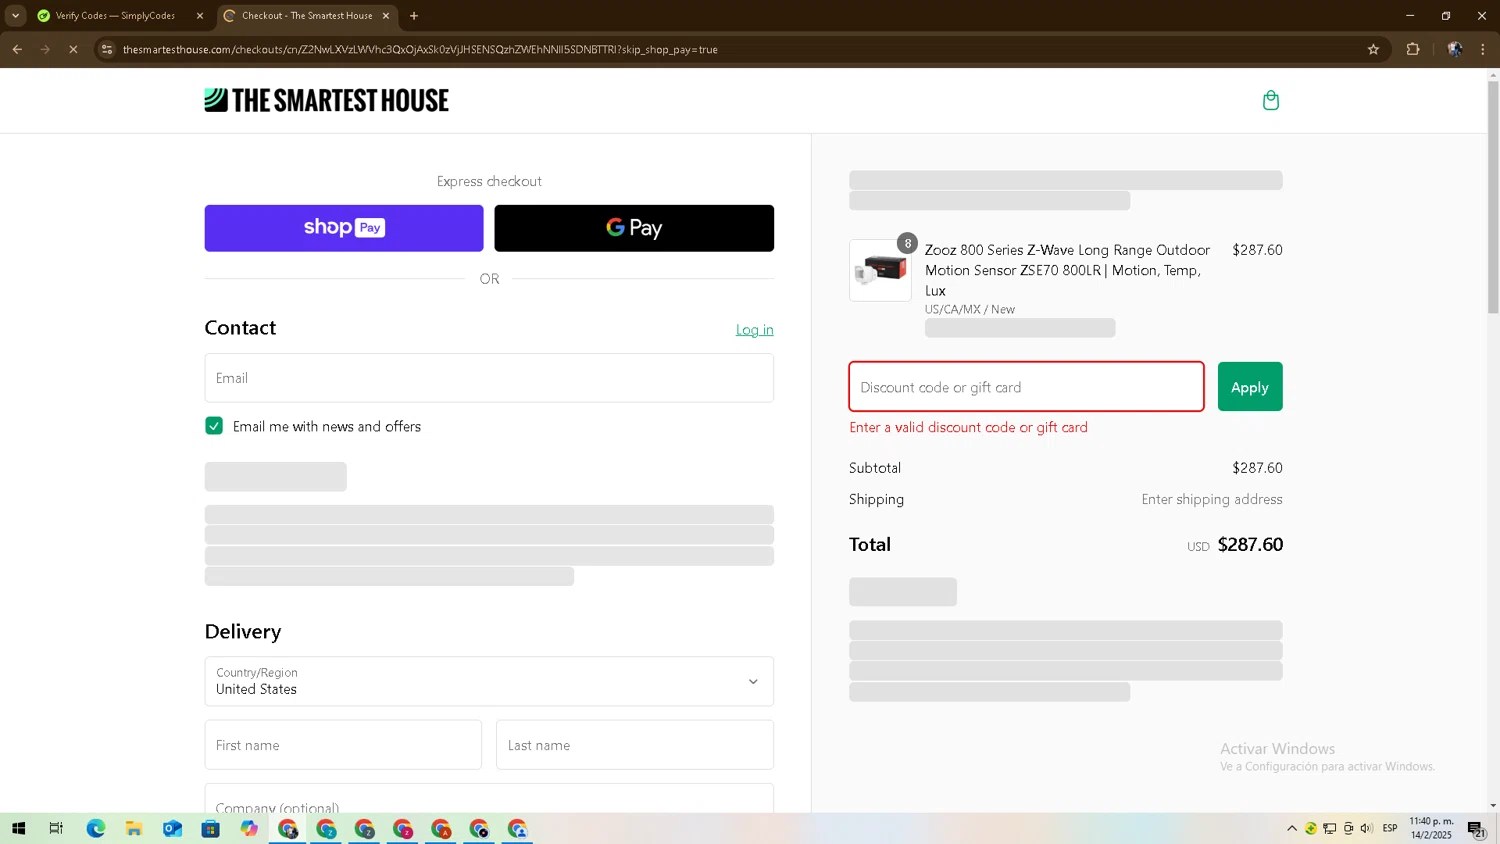Focus the Last name field
Screen dimensions: 1500x844
[635, 745]
